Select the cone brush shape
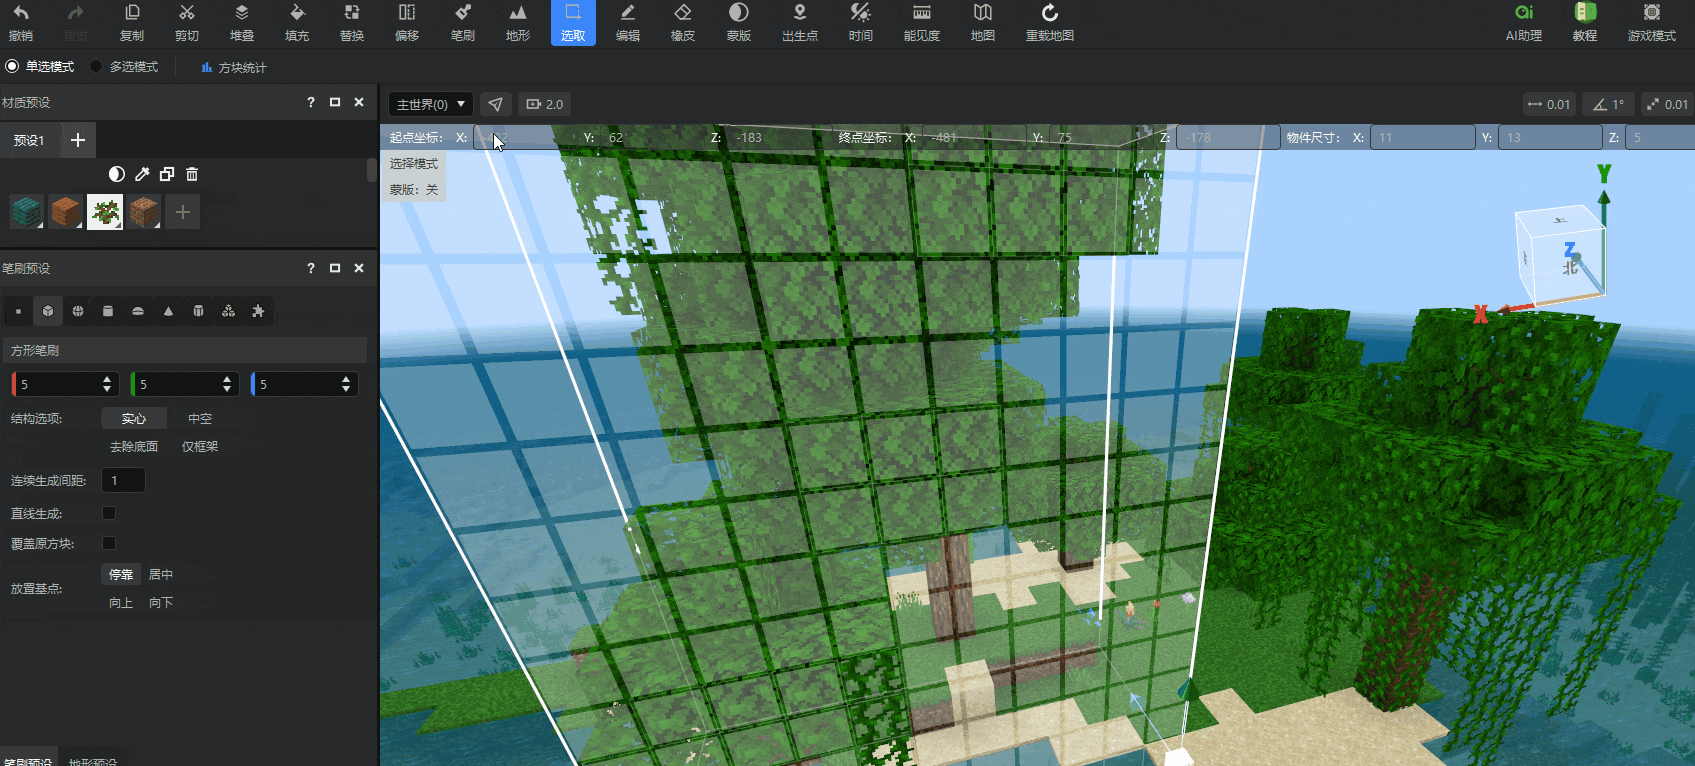The image size is (1695, 766). [168, 311]
